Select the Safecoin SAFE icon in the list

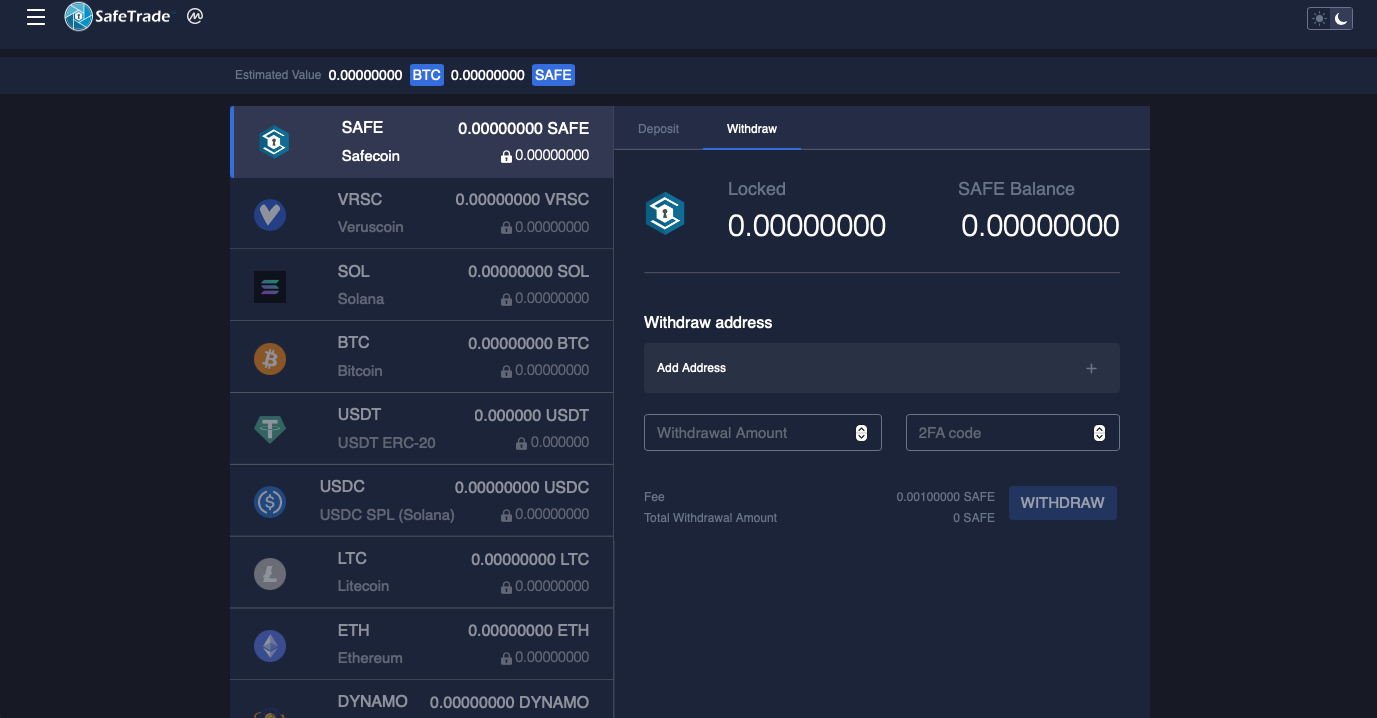(x=273, y=141)
